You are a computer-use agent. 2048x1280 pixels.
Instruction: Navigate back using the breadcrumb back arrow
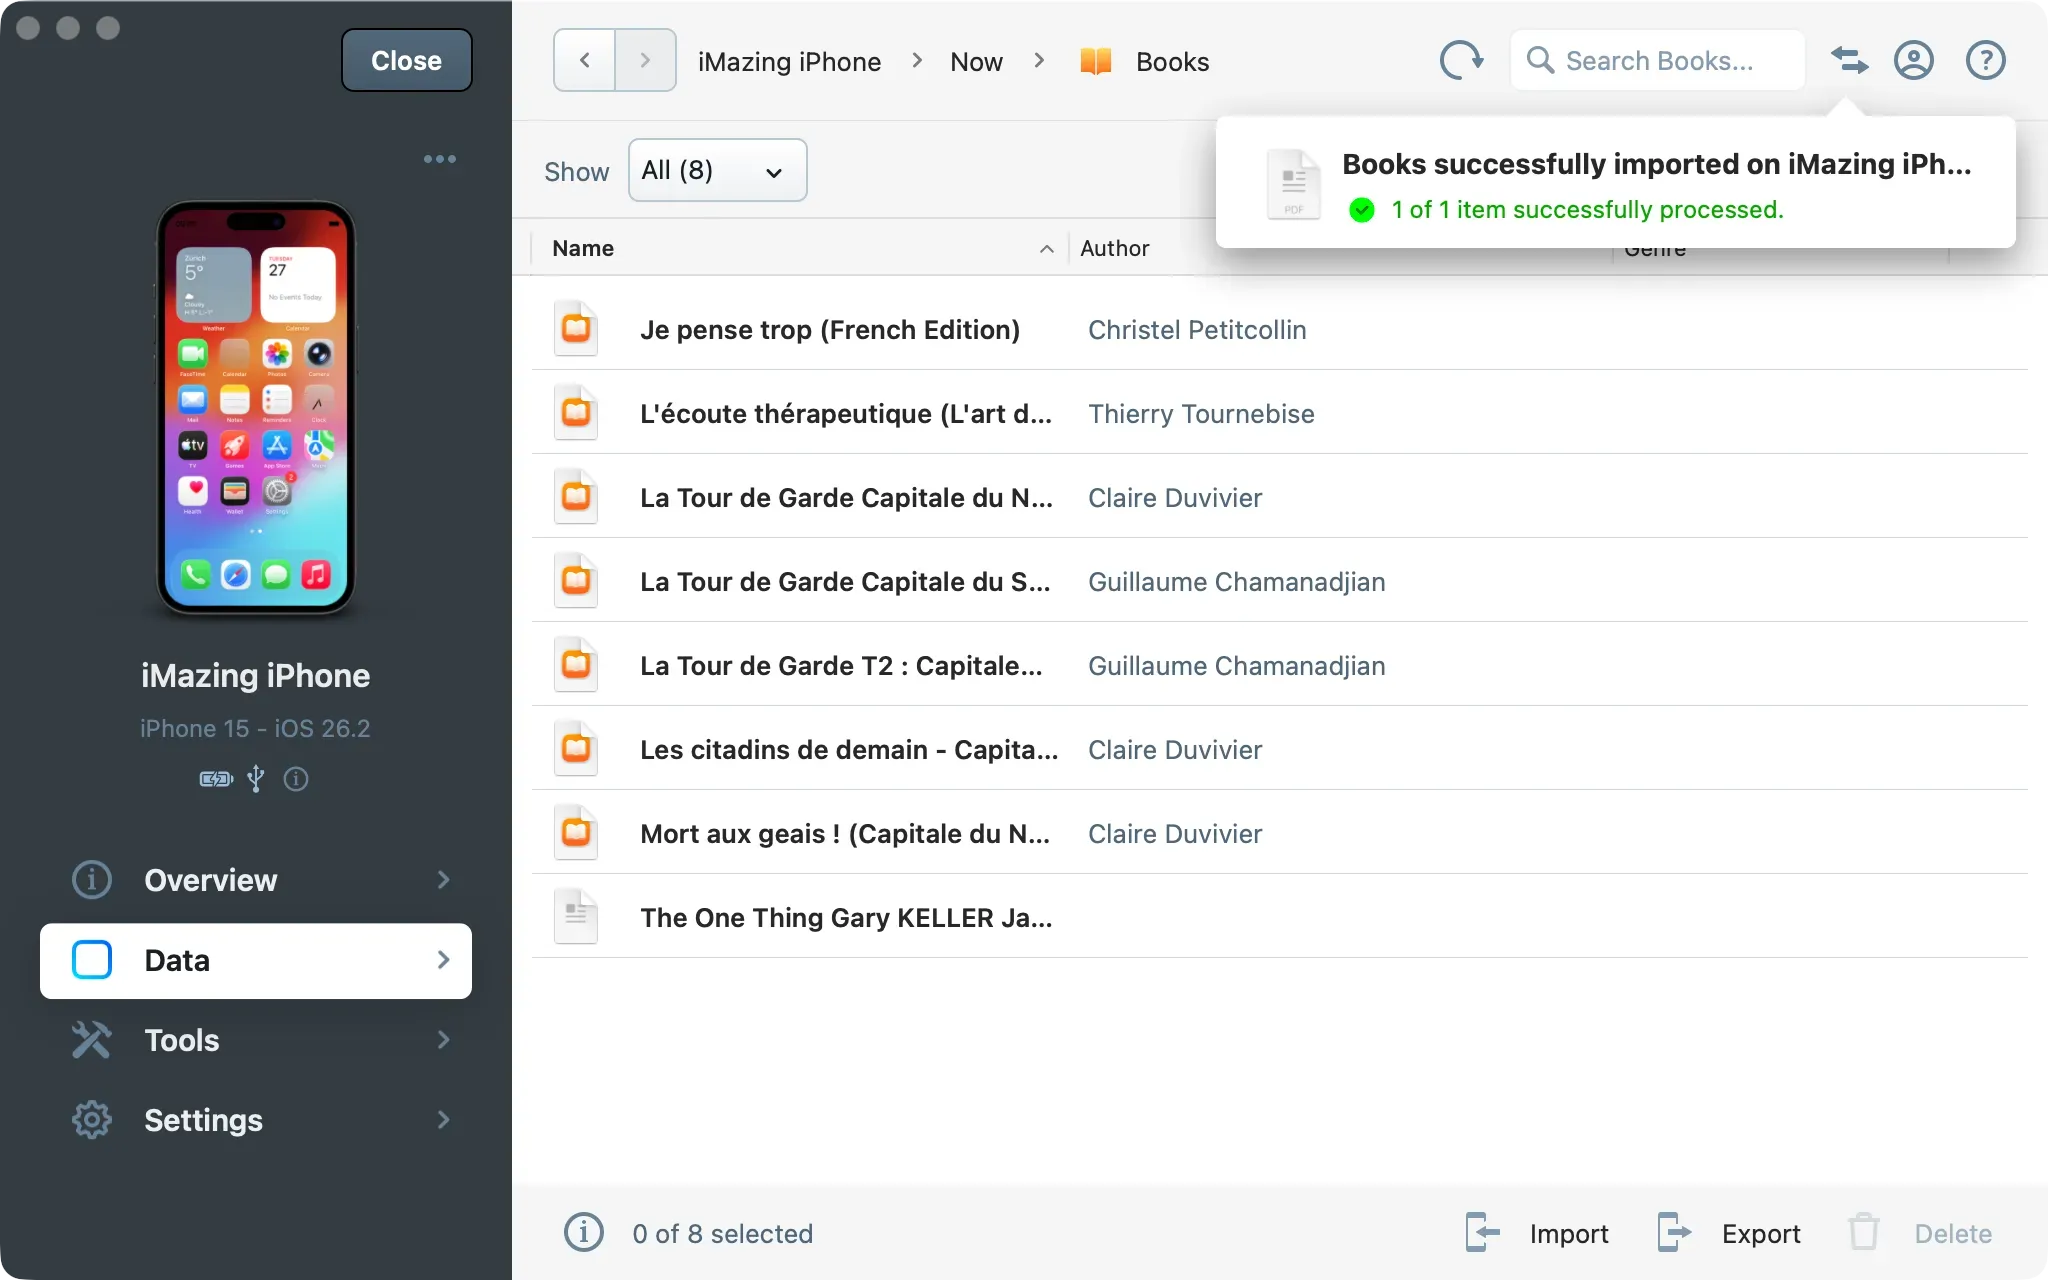[x=585, y=60]
